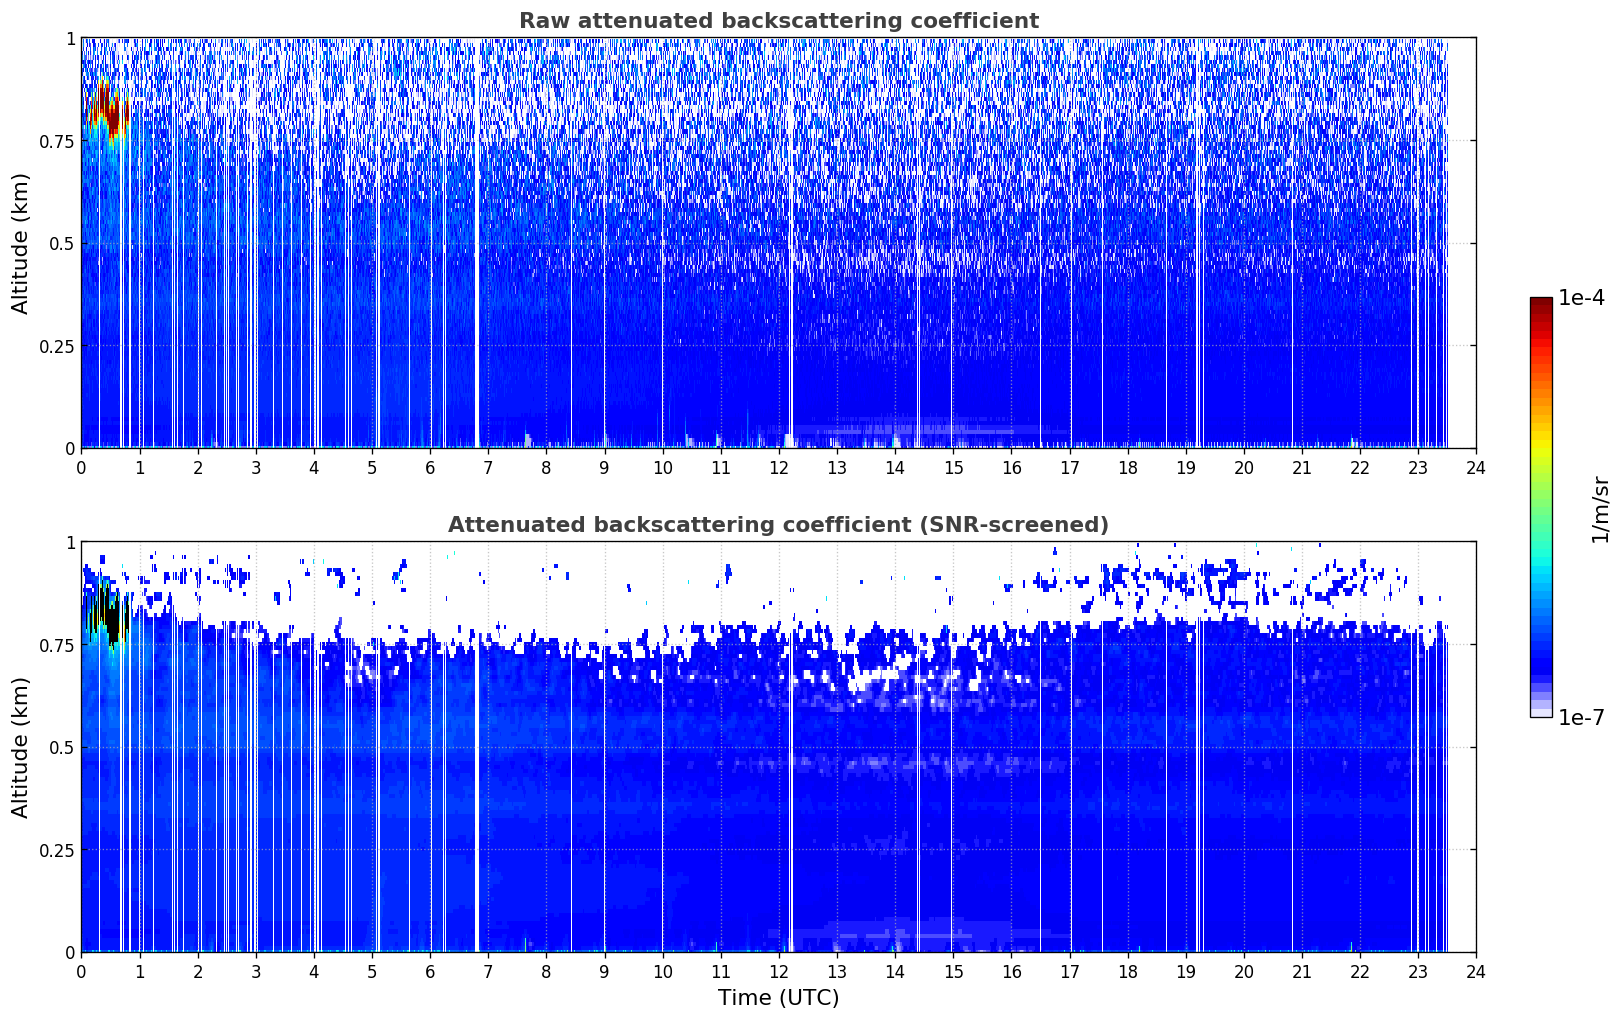This screenshot has width=1621, height=1020.
Task: Click the '1e-7' colorbar minimum label
Action: coord(1581,717)
